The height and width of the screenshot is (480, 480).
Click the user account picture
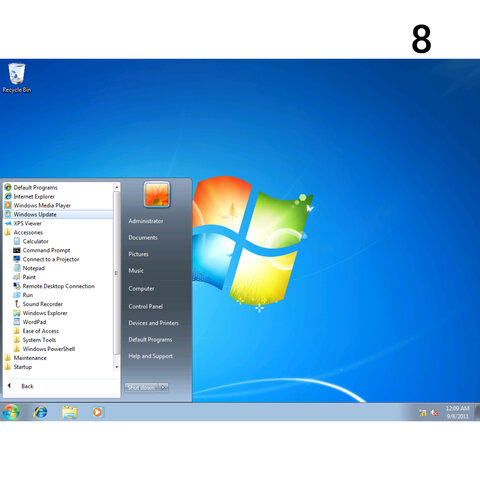tap(157, 194)
